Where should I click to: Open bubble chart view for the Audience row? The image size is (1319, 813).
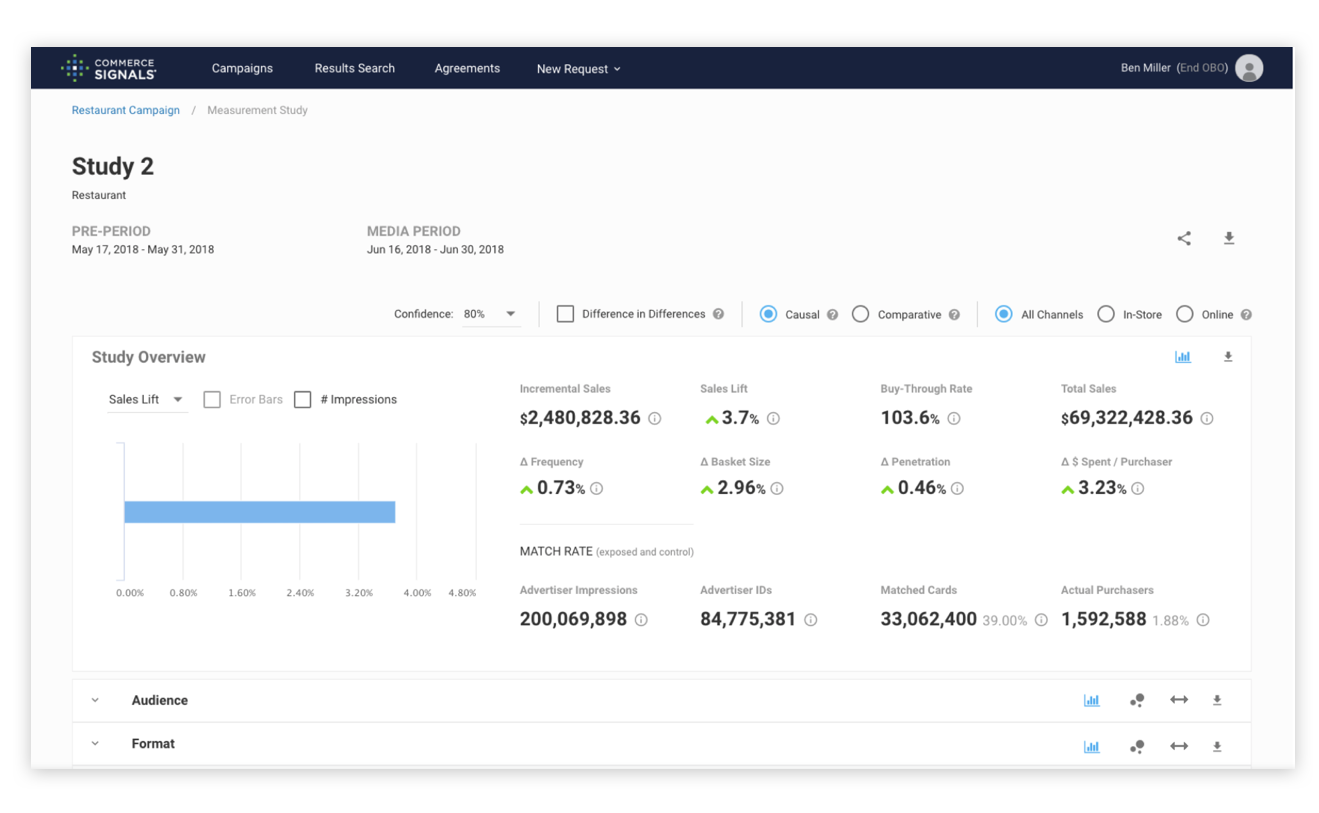pos(1137,701)
